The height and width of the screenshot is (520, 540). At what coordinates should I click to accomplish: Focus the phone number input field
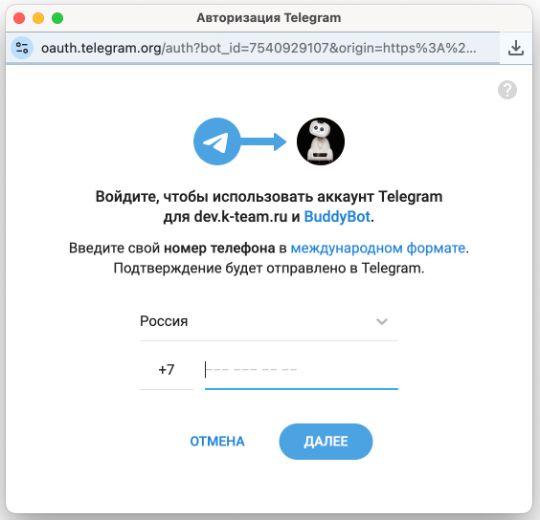pyautogui.click(x=301, y=371)
